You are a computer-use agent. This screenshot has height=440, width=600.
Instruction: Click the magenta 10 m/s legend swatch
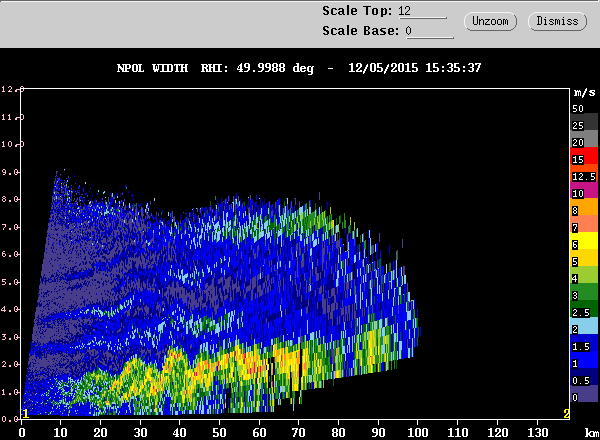[584, 190]
